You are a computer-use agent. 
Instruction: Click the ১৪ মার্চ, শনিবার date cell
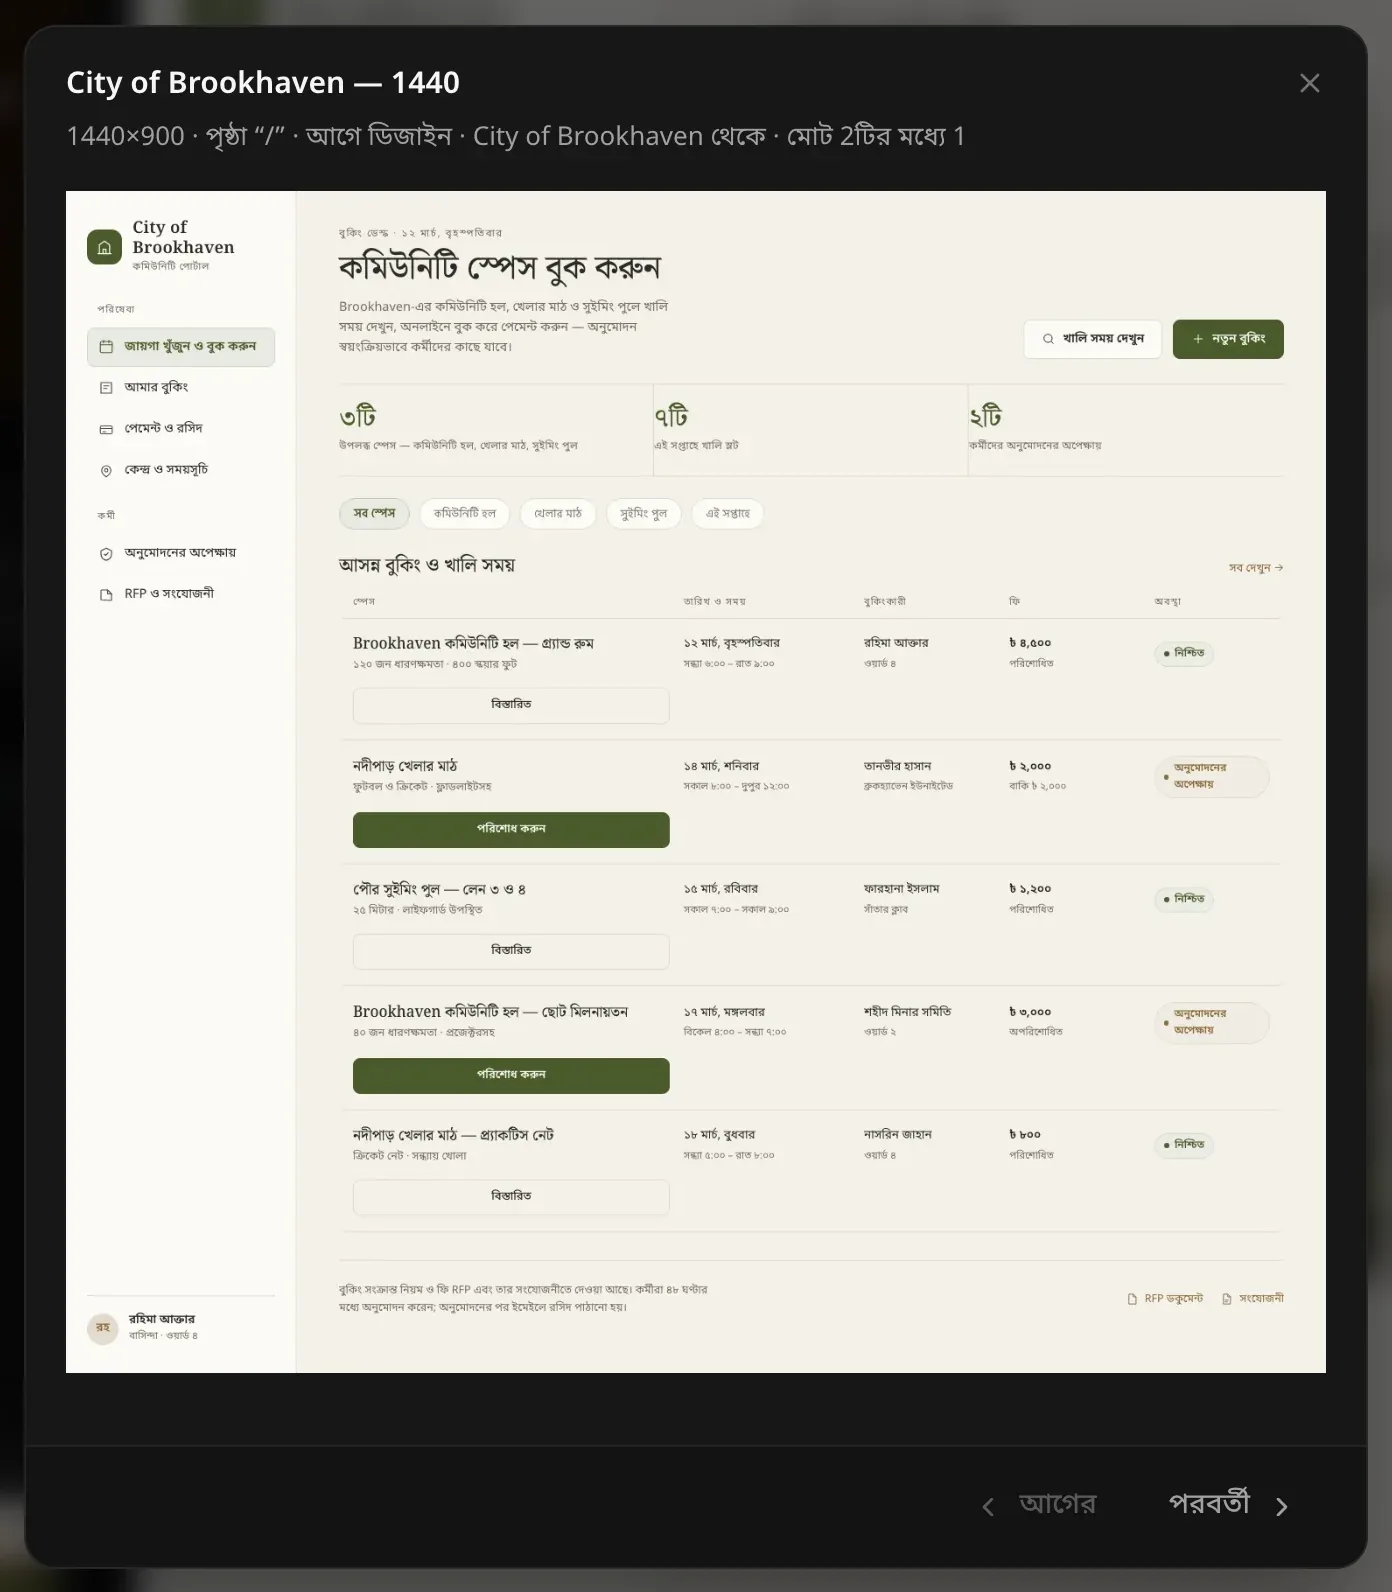721,766
